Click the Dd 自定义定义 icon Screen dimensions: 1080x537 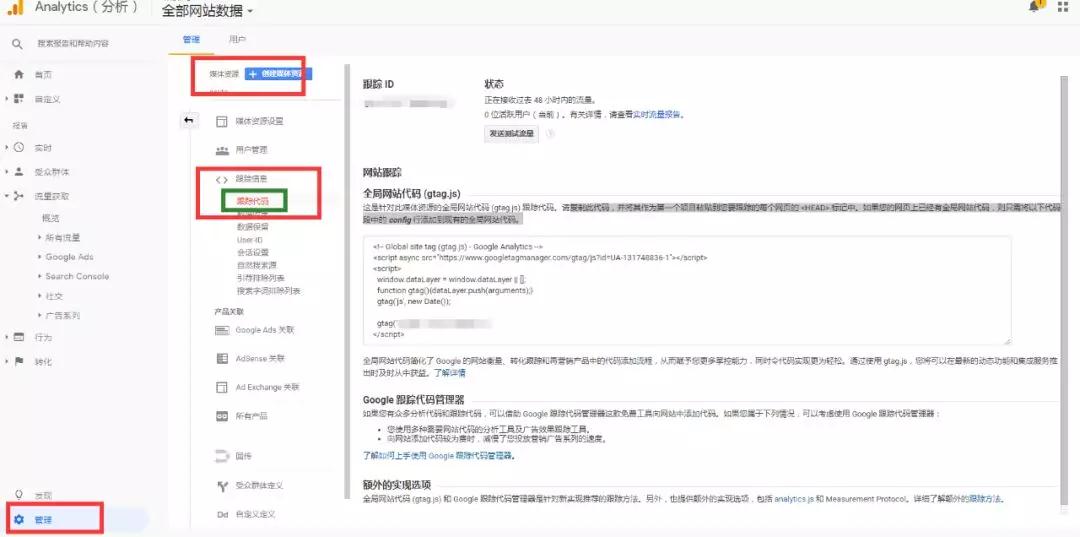222,514
